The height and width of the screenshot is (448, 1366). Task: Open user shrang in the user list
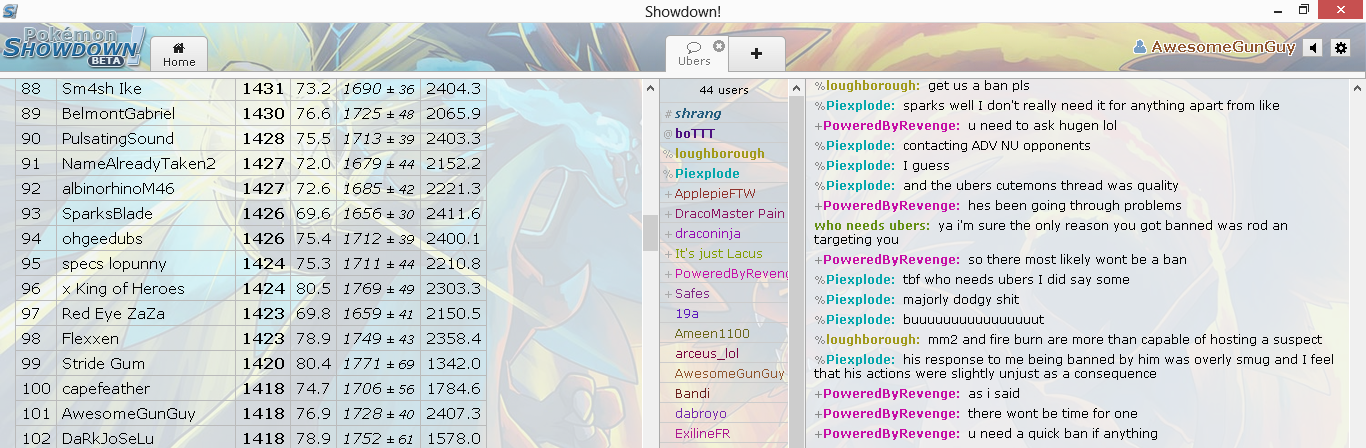697,114
